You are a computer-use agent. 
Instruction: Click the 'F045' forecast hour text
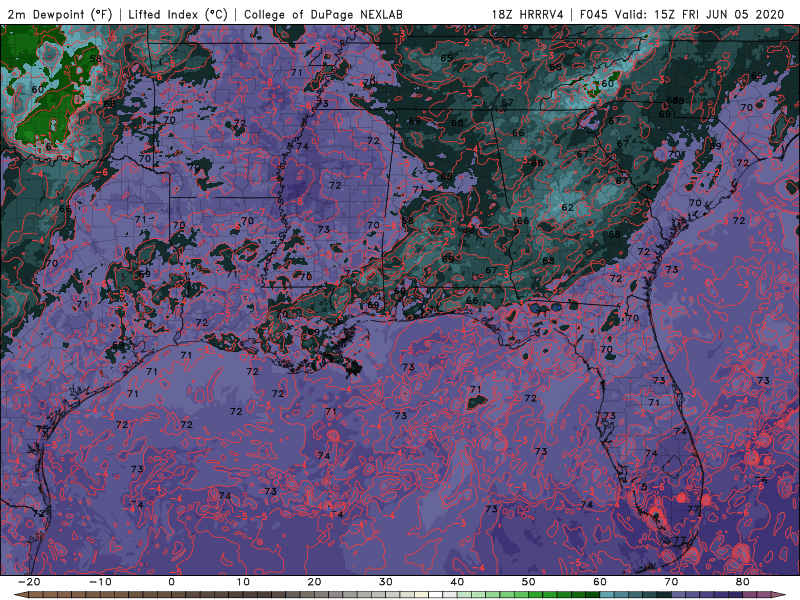point(594,15)
